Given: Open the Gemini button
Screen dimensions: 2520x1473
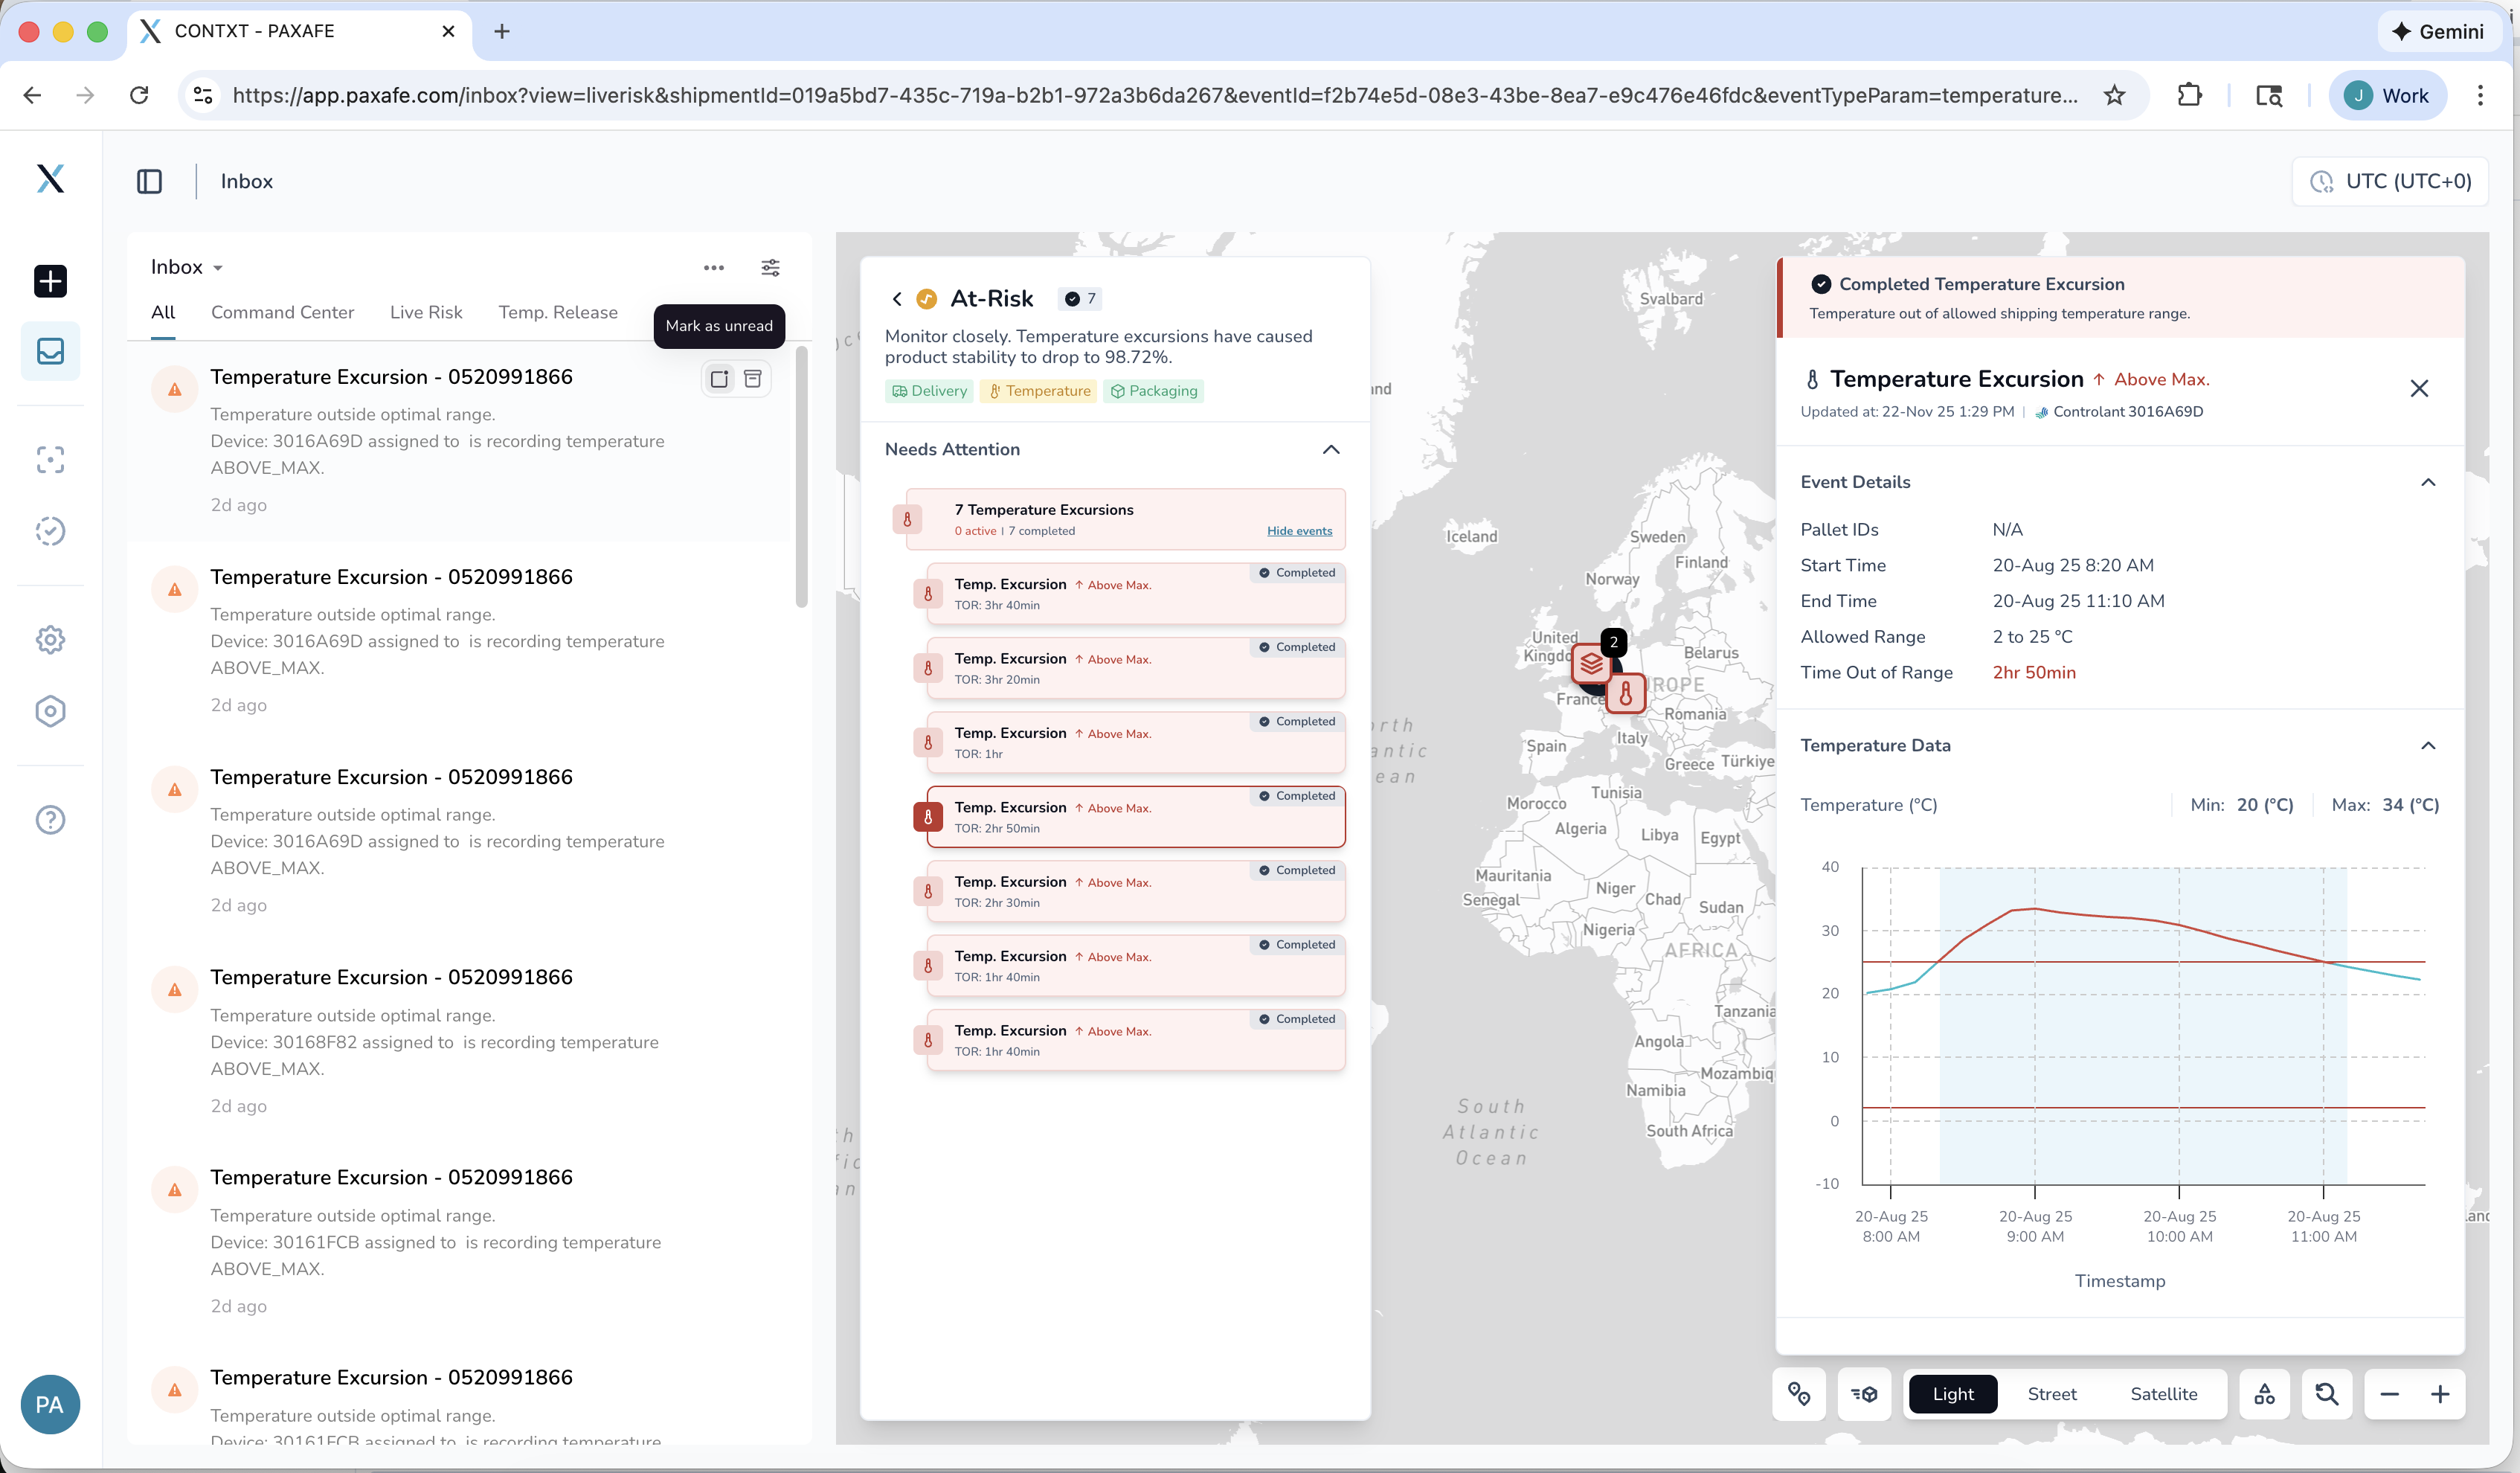Looking at the screenshot, I should [x=2438, y=31].
